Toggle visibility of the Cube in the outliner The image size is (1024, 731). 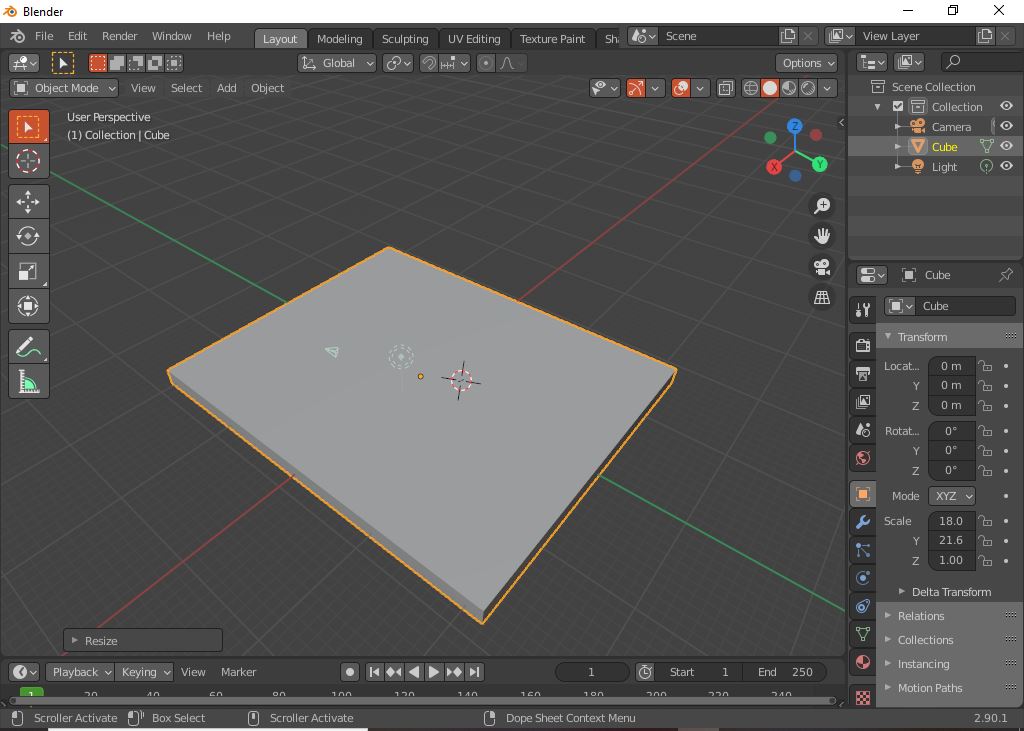click(1006, 146)
